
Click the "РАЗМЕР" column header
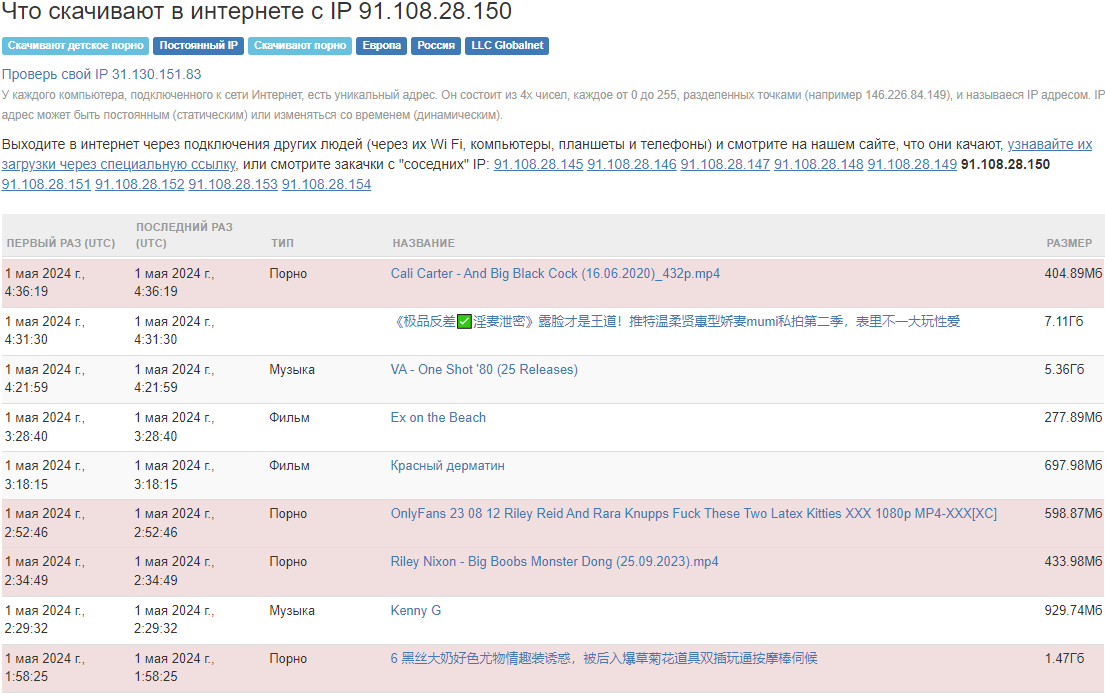click(1069, 243)
